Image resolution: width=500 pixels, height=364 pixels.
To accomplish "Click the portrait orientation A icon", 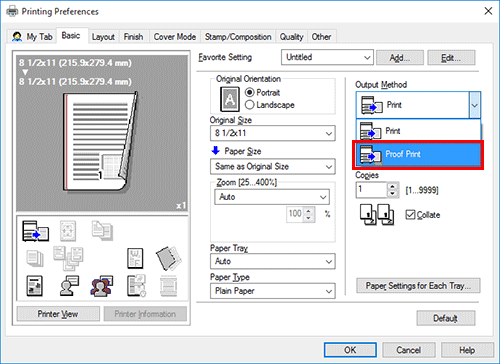I will coord(230,99).
